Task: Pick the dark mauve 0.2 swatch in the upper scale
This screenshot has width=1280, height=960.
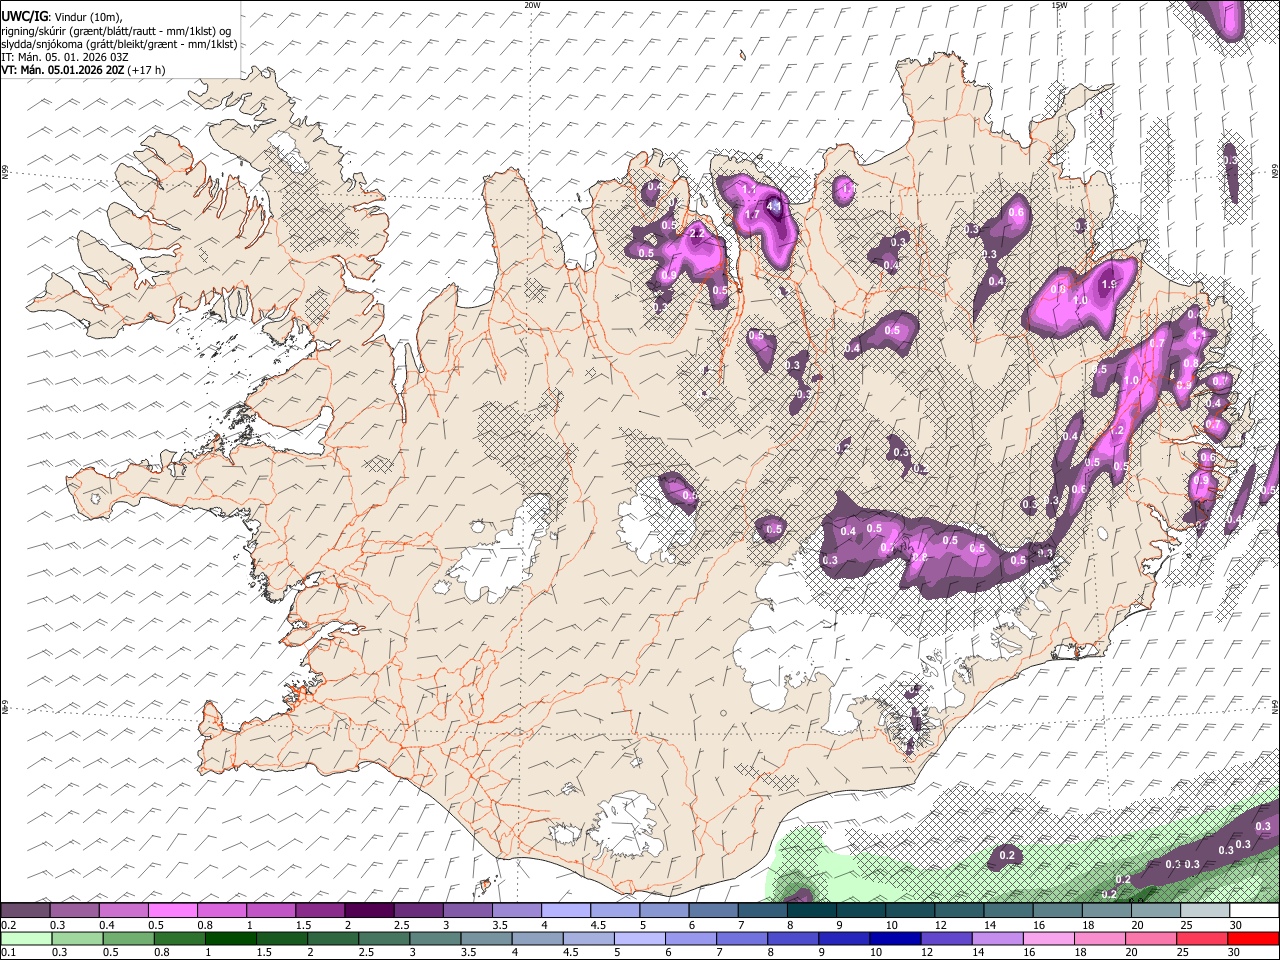Action: tap(25, 911)
